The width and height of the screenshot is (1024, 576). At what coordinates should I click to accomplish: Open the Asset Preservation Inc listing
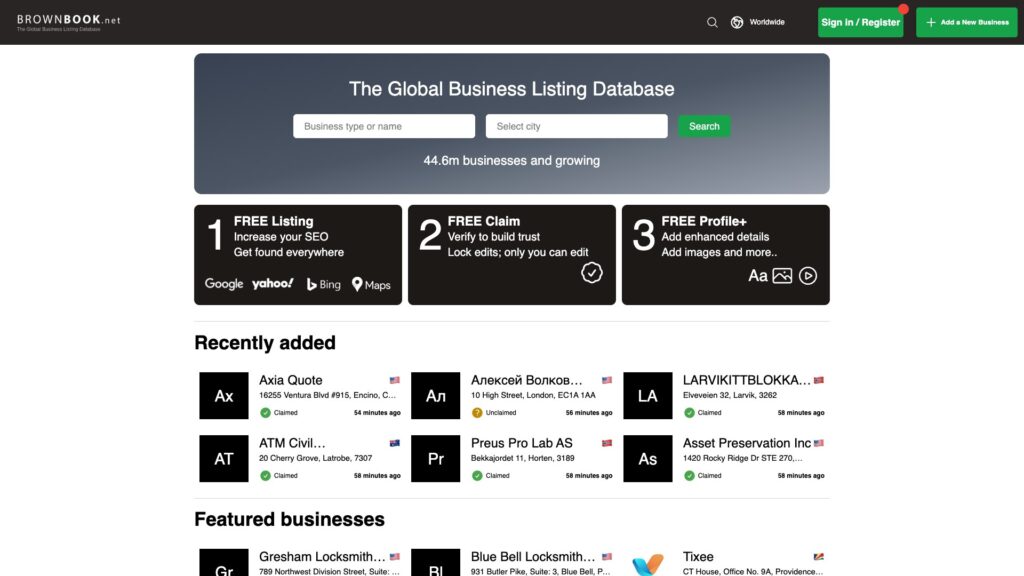pos(746,443)
